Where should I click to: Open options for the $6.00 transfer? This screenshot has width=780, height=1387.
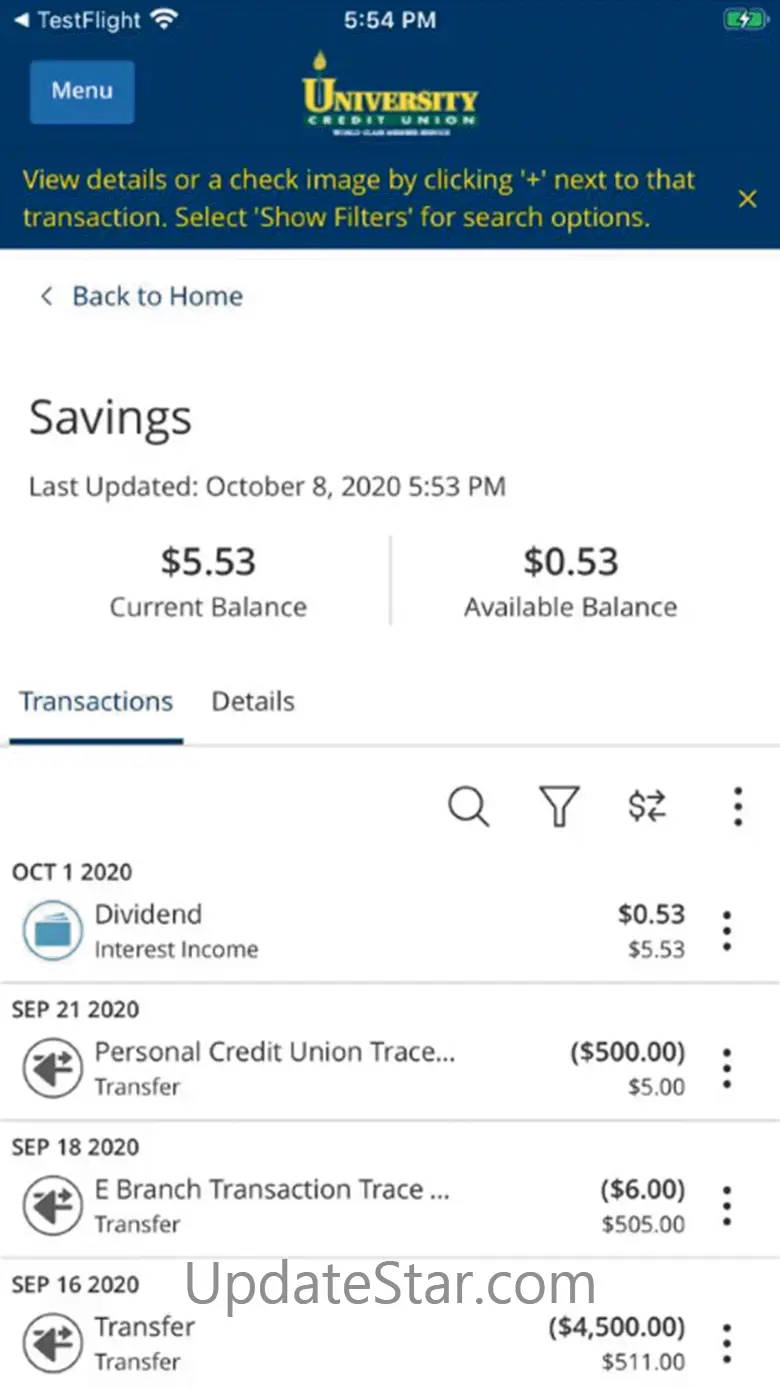tap(727, 1206)
